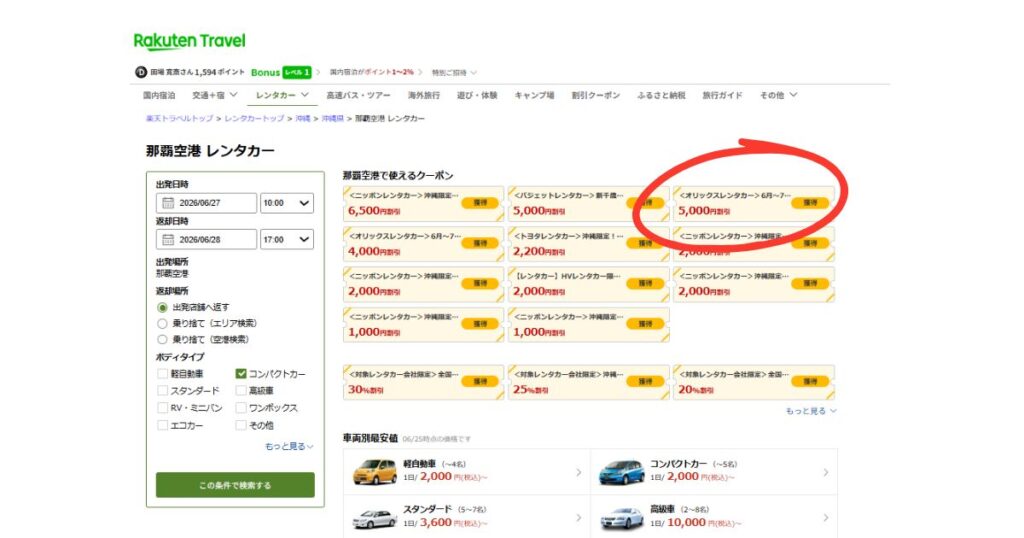The height and width of the screenshot is (538, 1024).
Task: Select the white スタンダード car image
Action: click(x=374, y=518)
